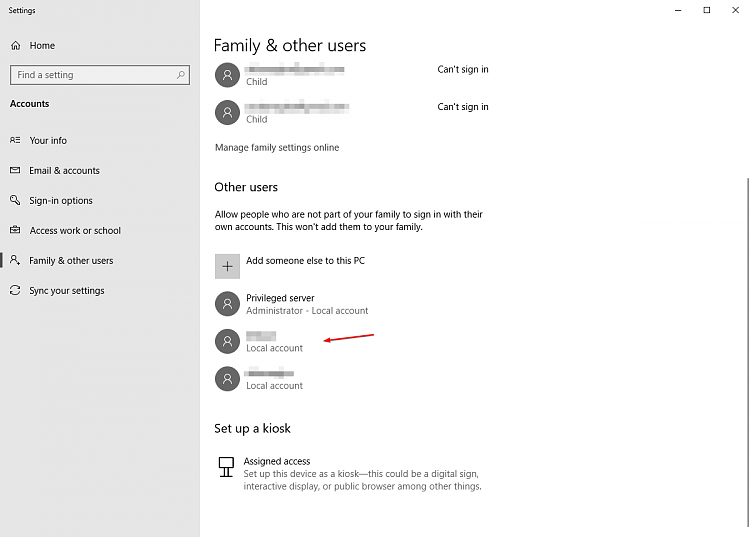Minimize the Settings window
Image resolution: width=750 pixels, height=537 pixels.
click(x=678, y=10)
